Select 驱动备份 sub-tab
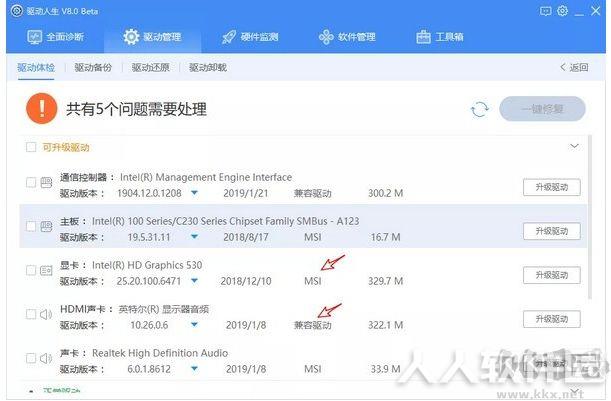 click(x=93, y=67)
